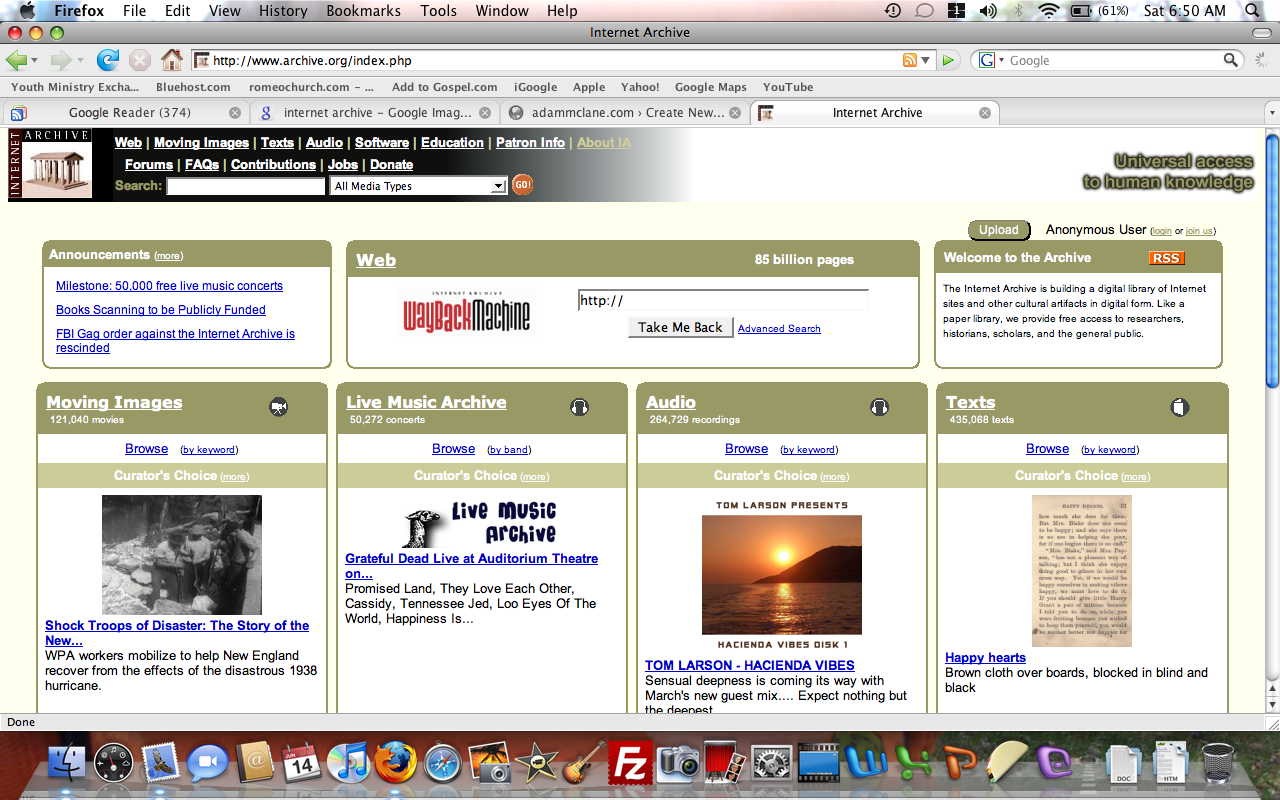Screen dimensions: 1280x800
Task: Open the list all tabs dropdown
Action: (1271, 113)
